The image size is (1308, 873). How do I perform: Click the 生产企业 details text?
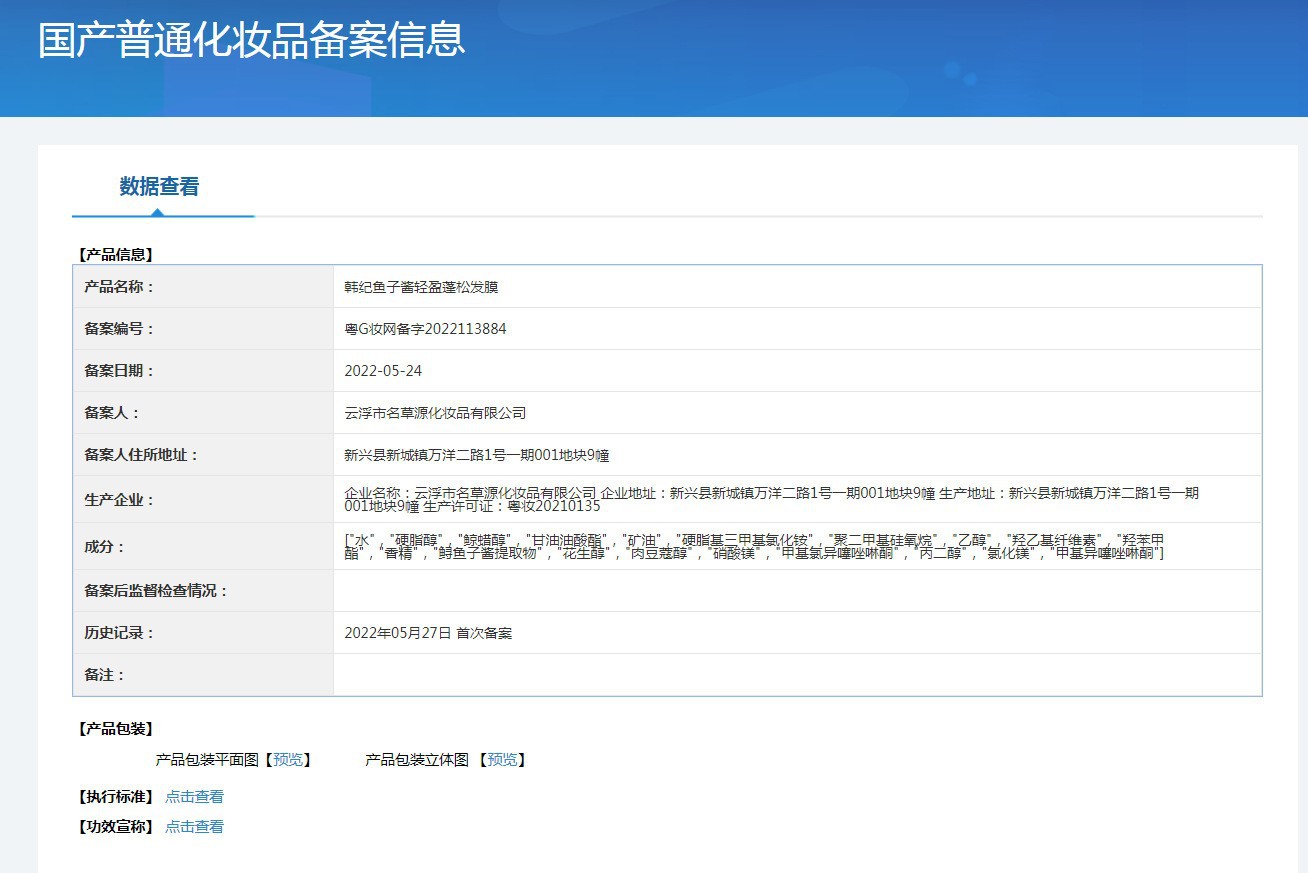click(772, 499)
